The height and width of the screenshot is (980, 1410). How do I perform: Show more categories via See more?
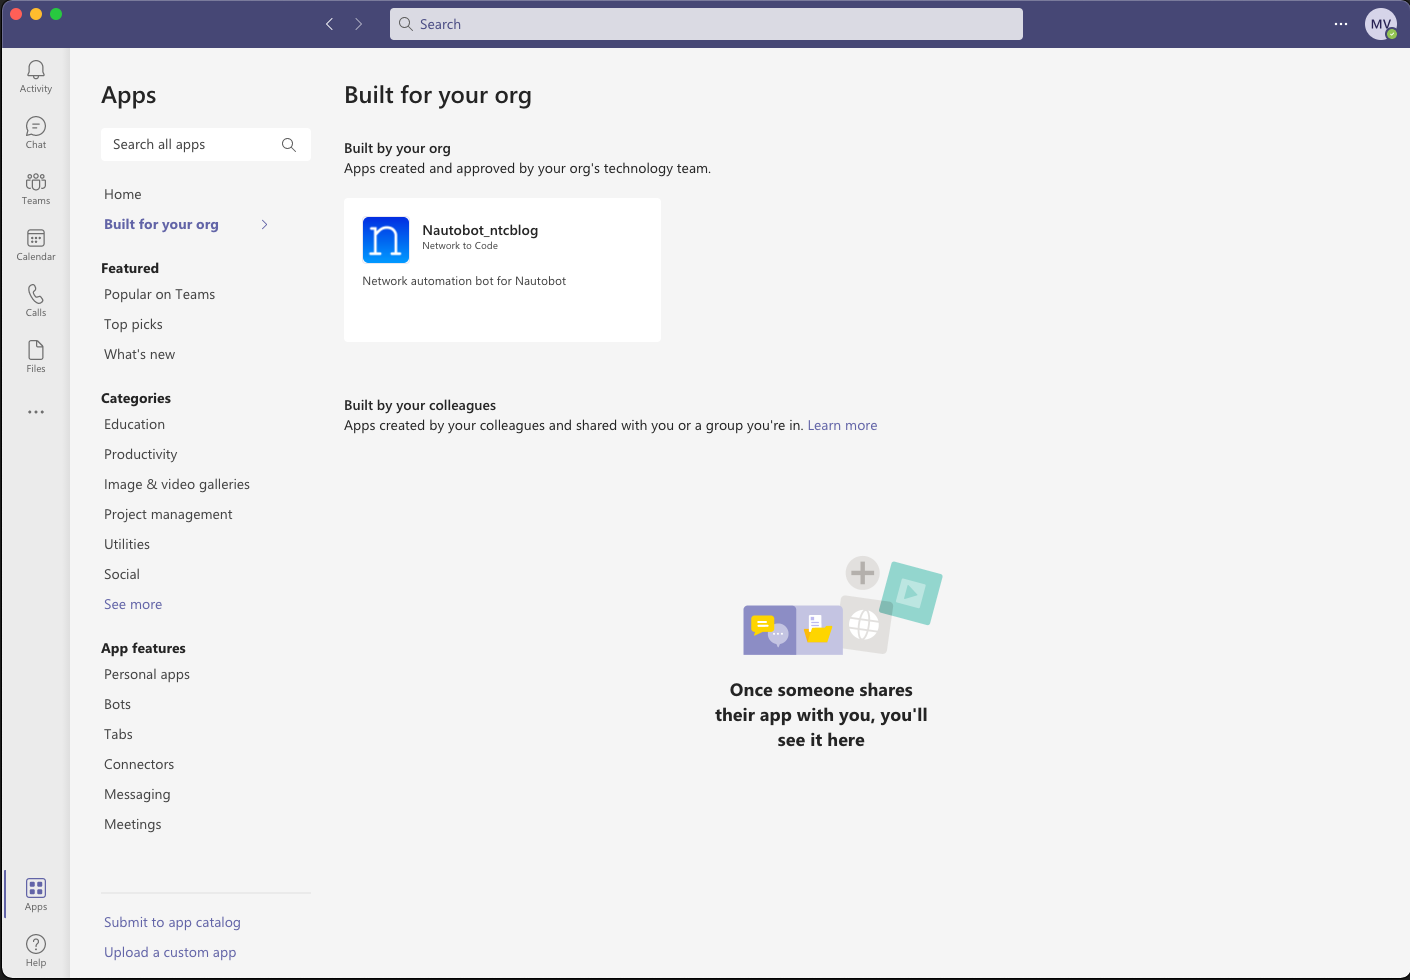point(133,604)
